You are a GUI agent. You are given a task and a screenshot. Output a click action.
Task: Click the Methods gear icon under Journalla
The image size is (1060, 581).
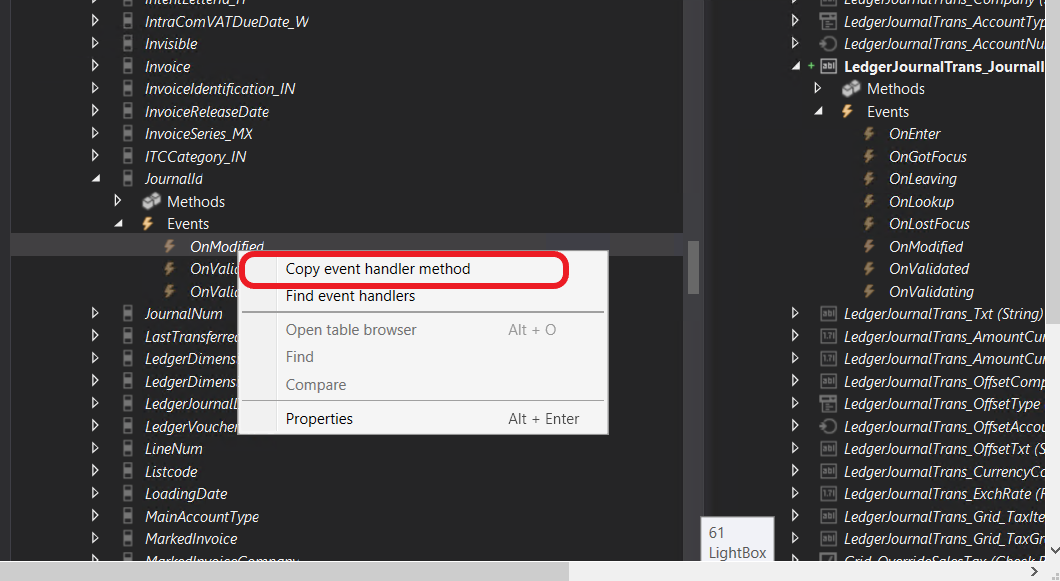(150, 201)
